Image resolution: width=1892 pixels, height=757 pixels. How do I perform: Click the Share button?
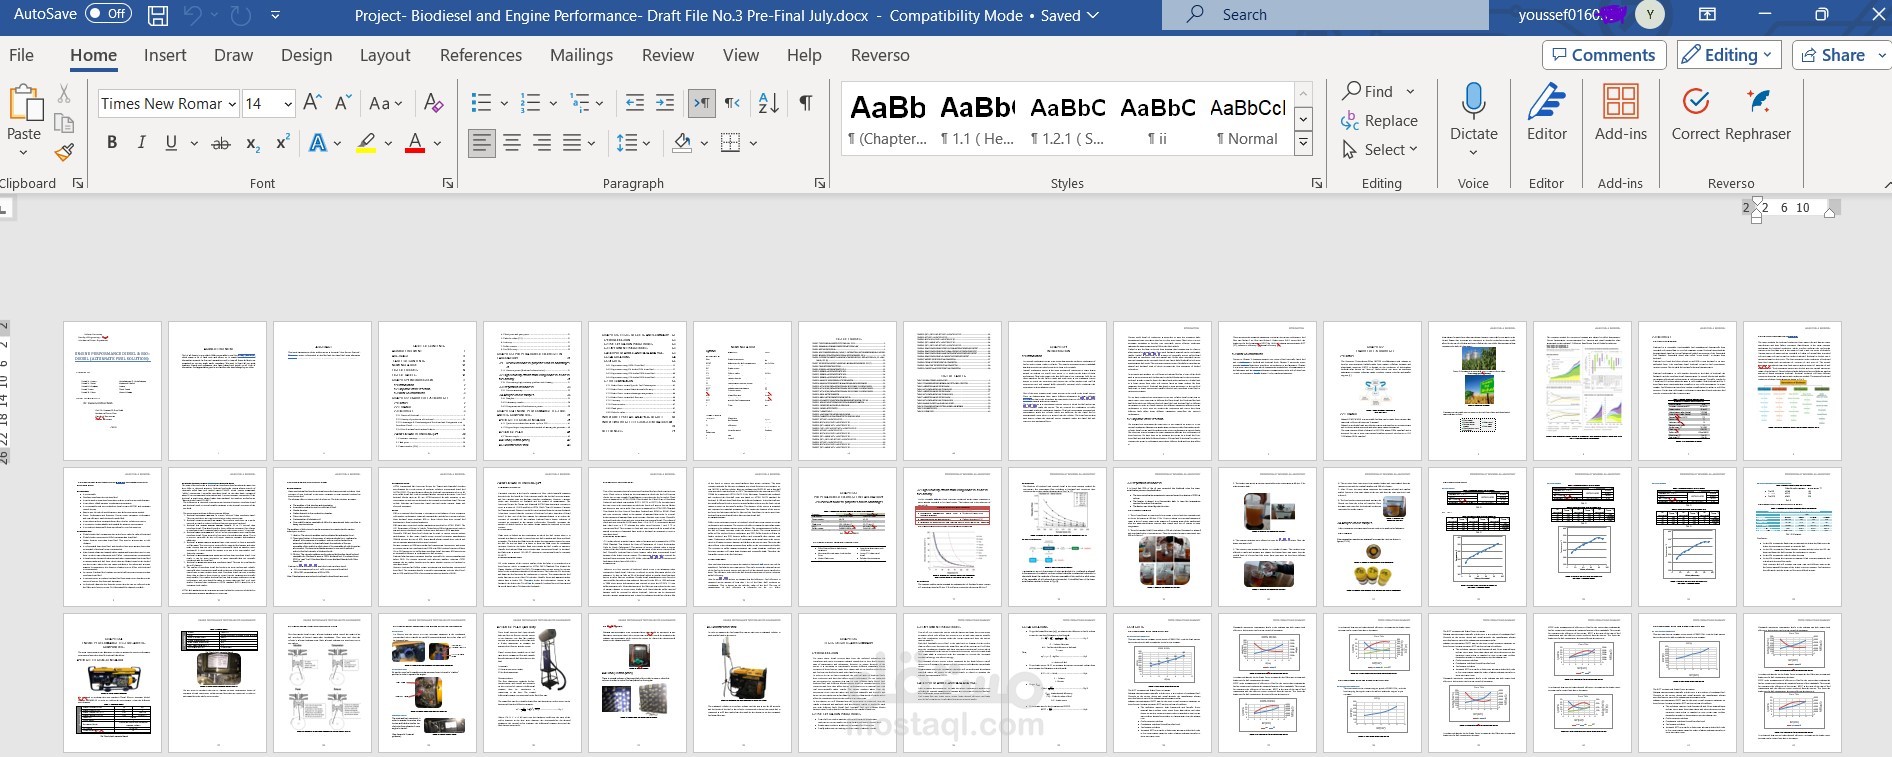1834,55
